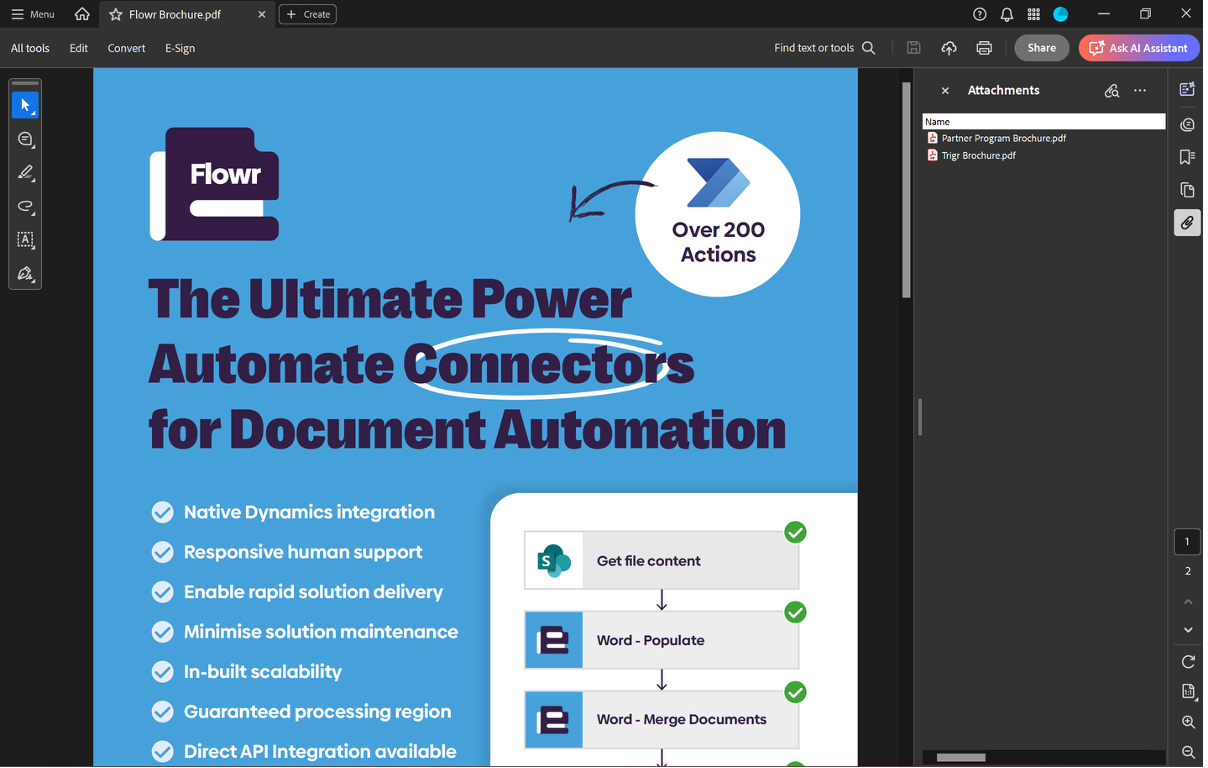Close the Attachments panel
1208x768 pixels.
945,91
